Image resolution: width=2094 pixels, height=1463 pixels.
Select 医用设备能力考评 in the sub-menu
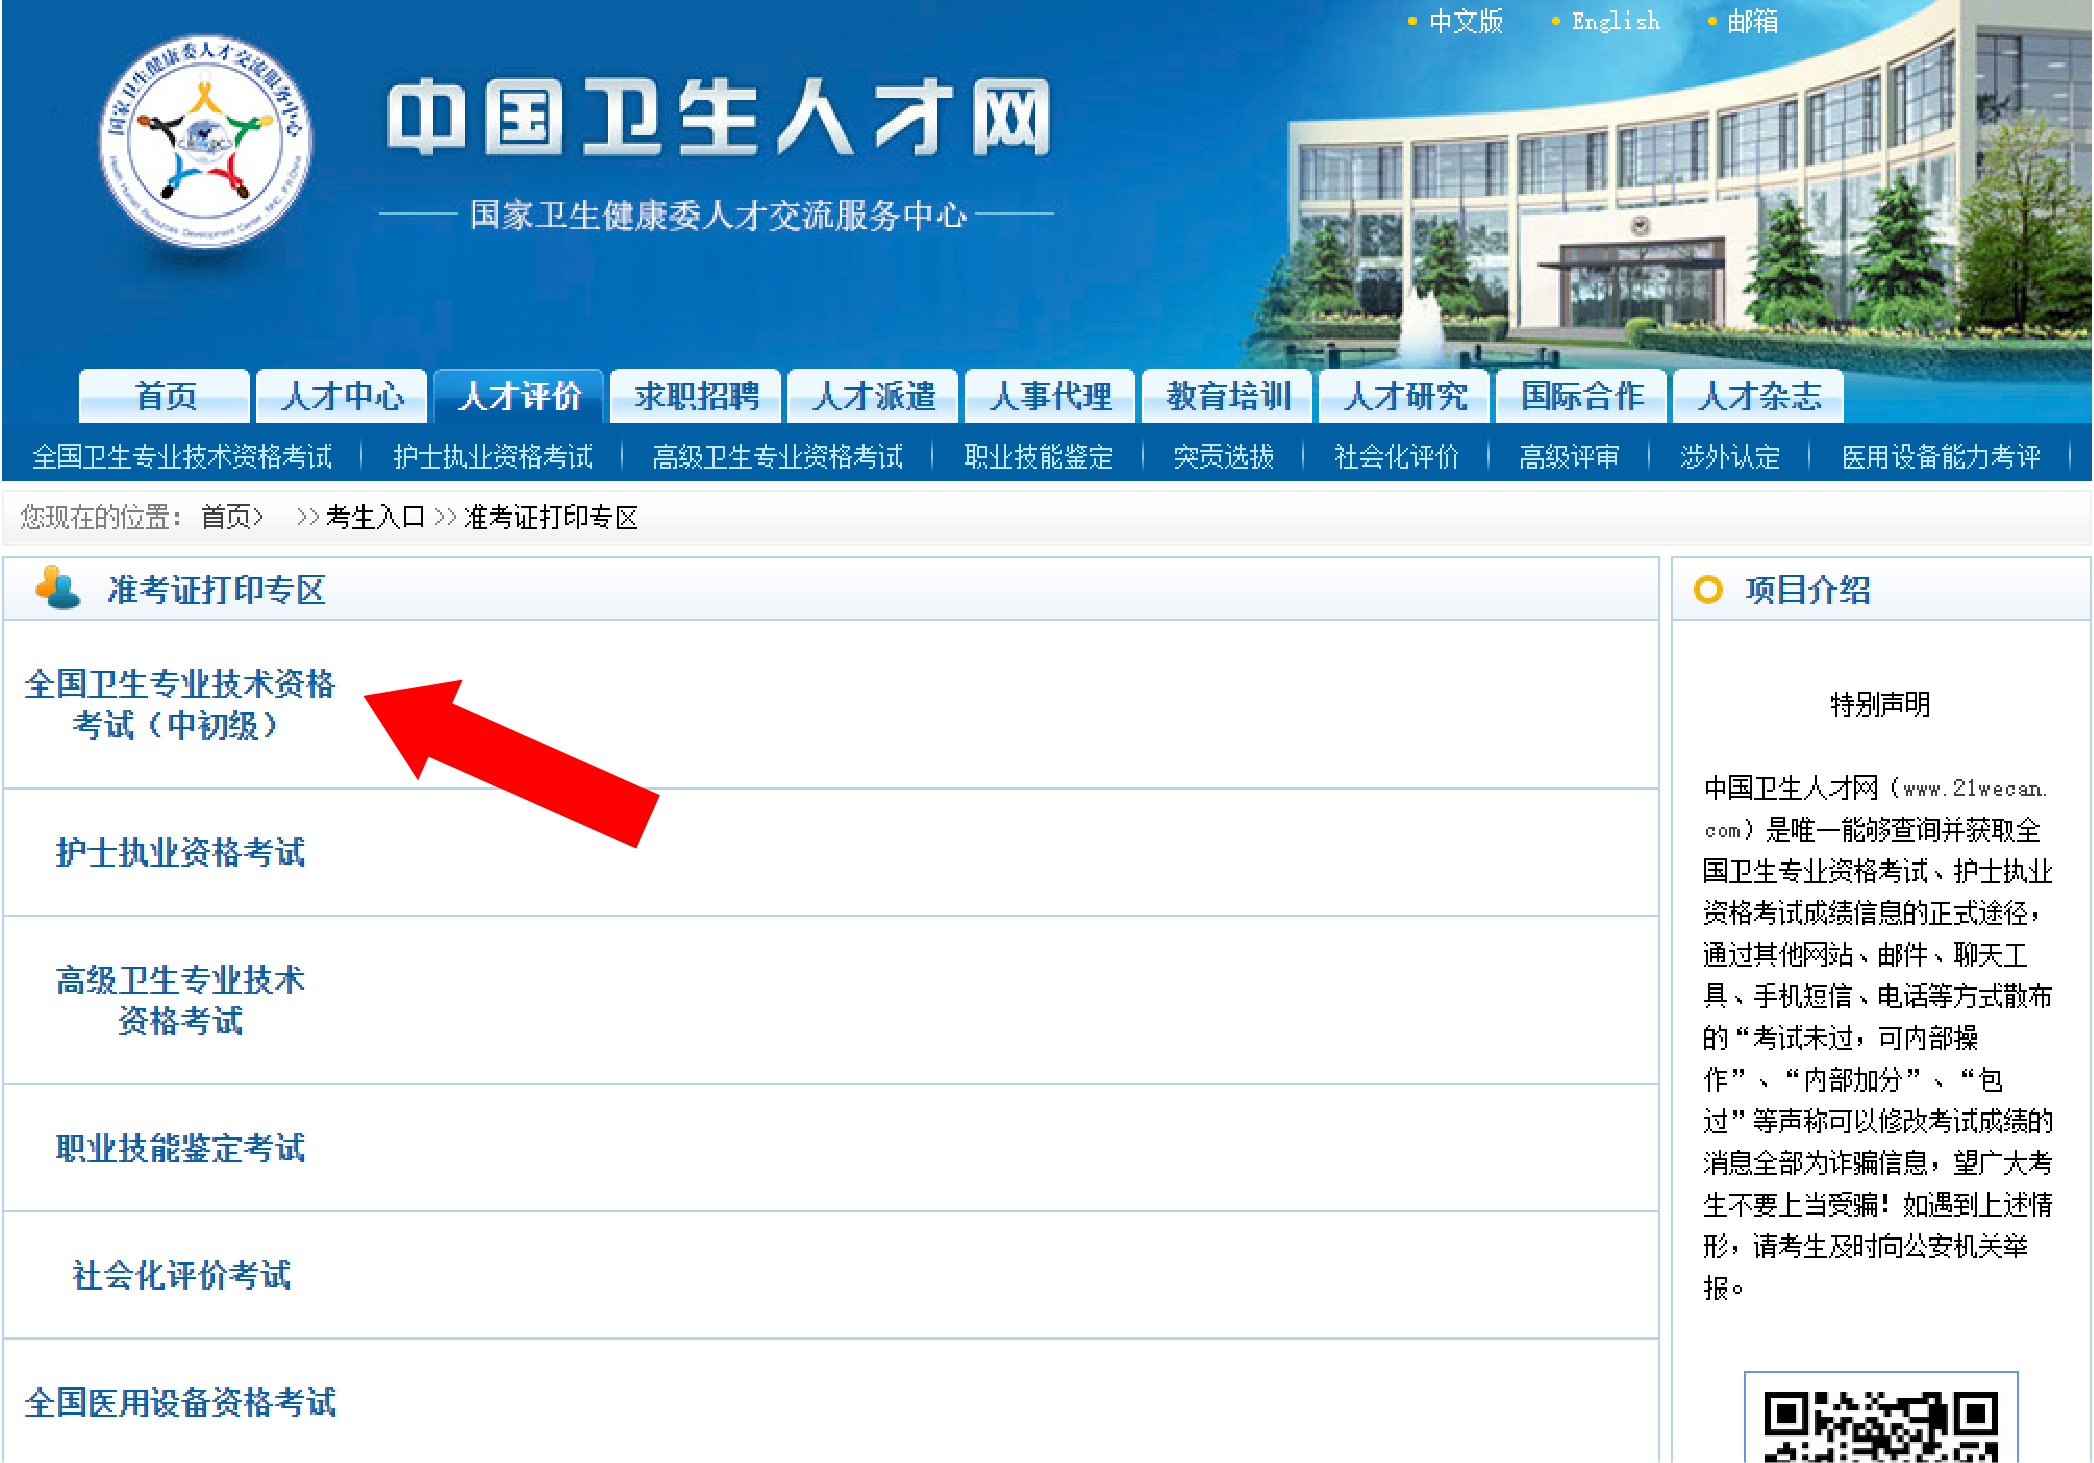point(1941,457)
